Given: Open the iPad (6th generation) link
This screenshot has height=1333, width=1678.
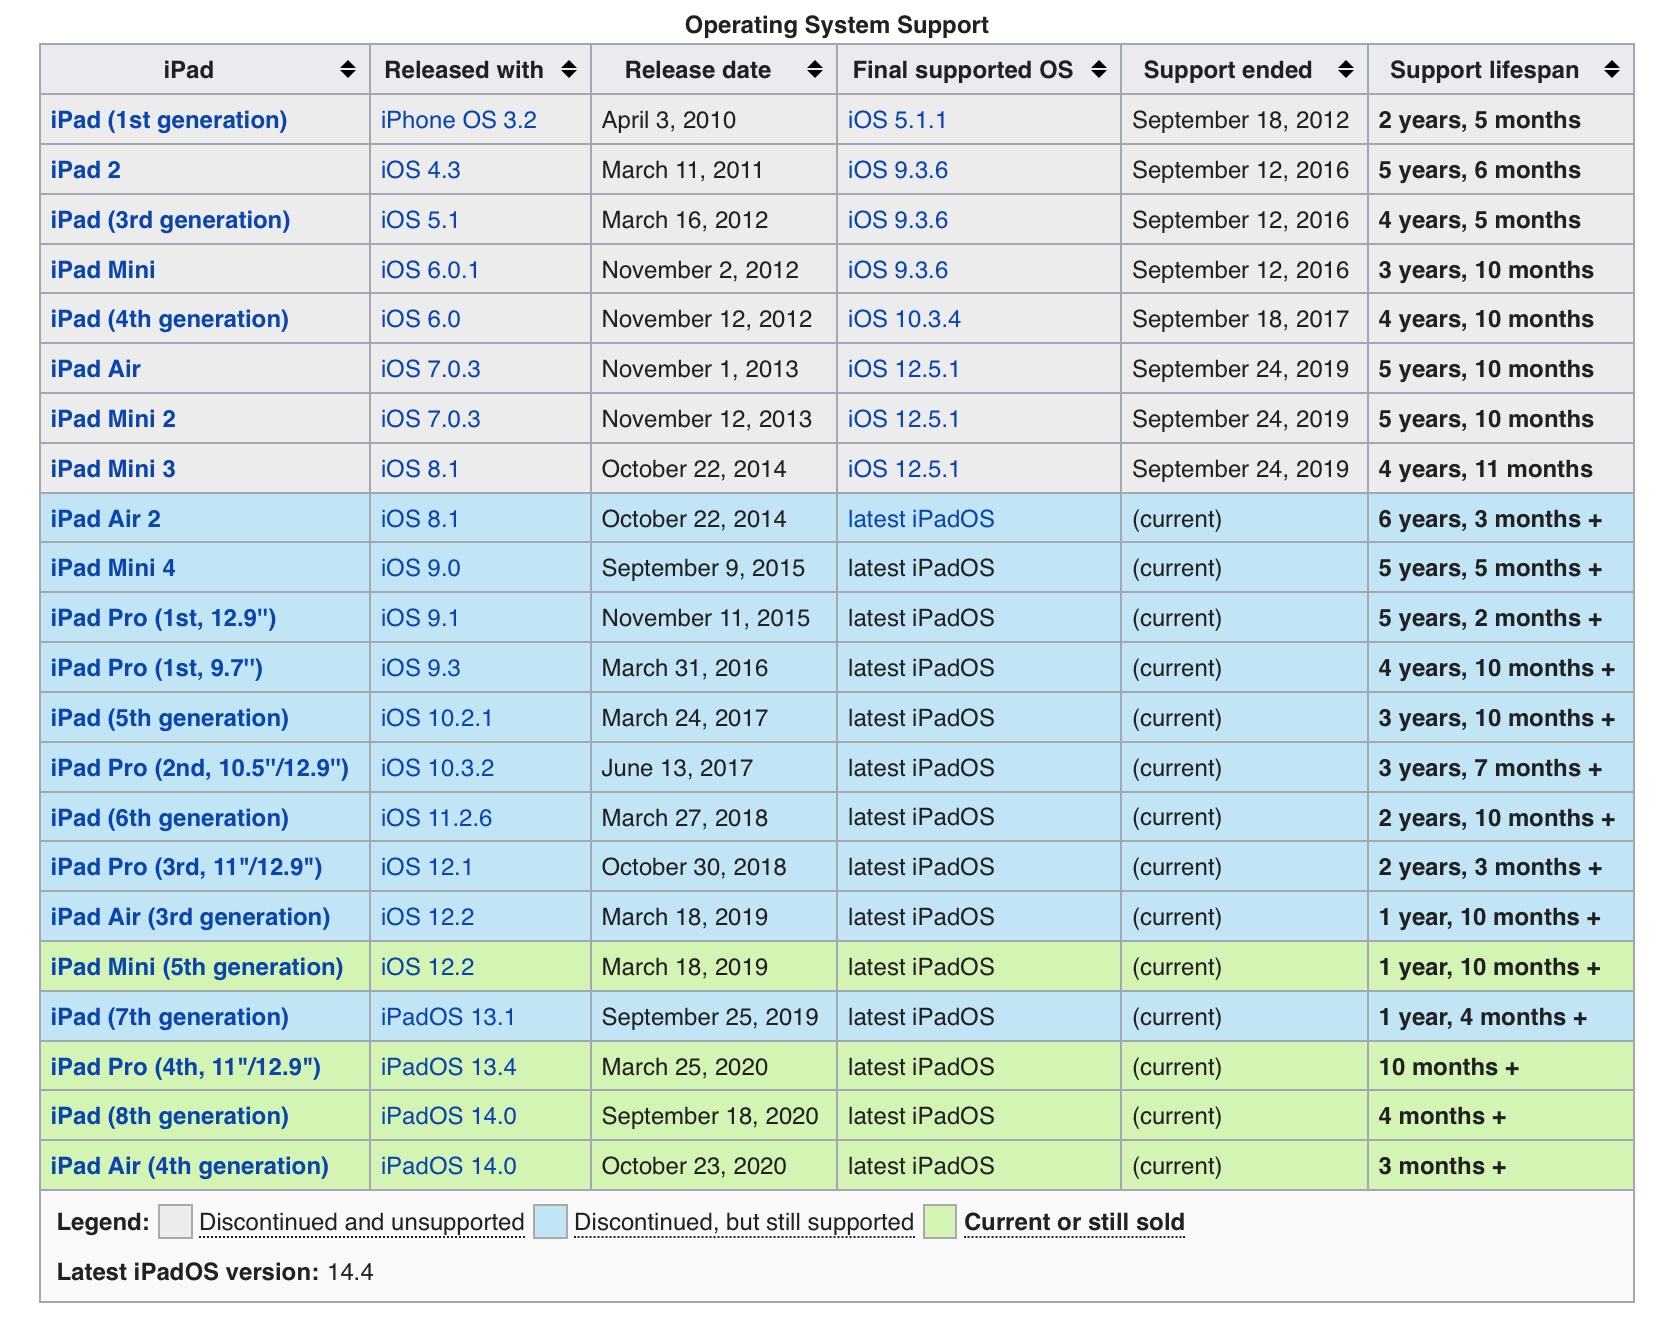Looking at the screenshot, I should click(170, 818).
